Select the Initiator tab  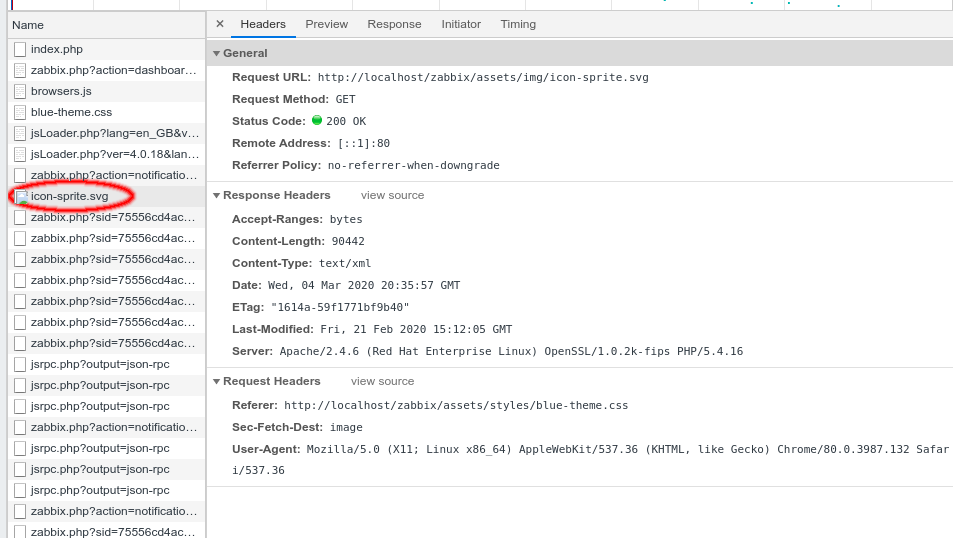pos(461,24)
